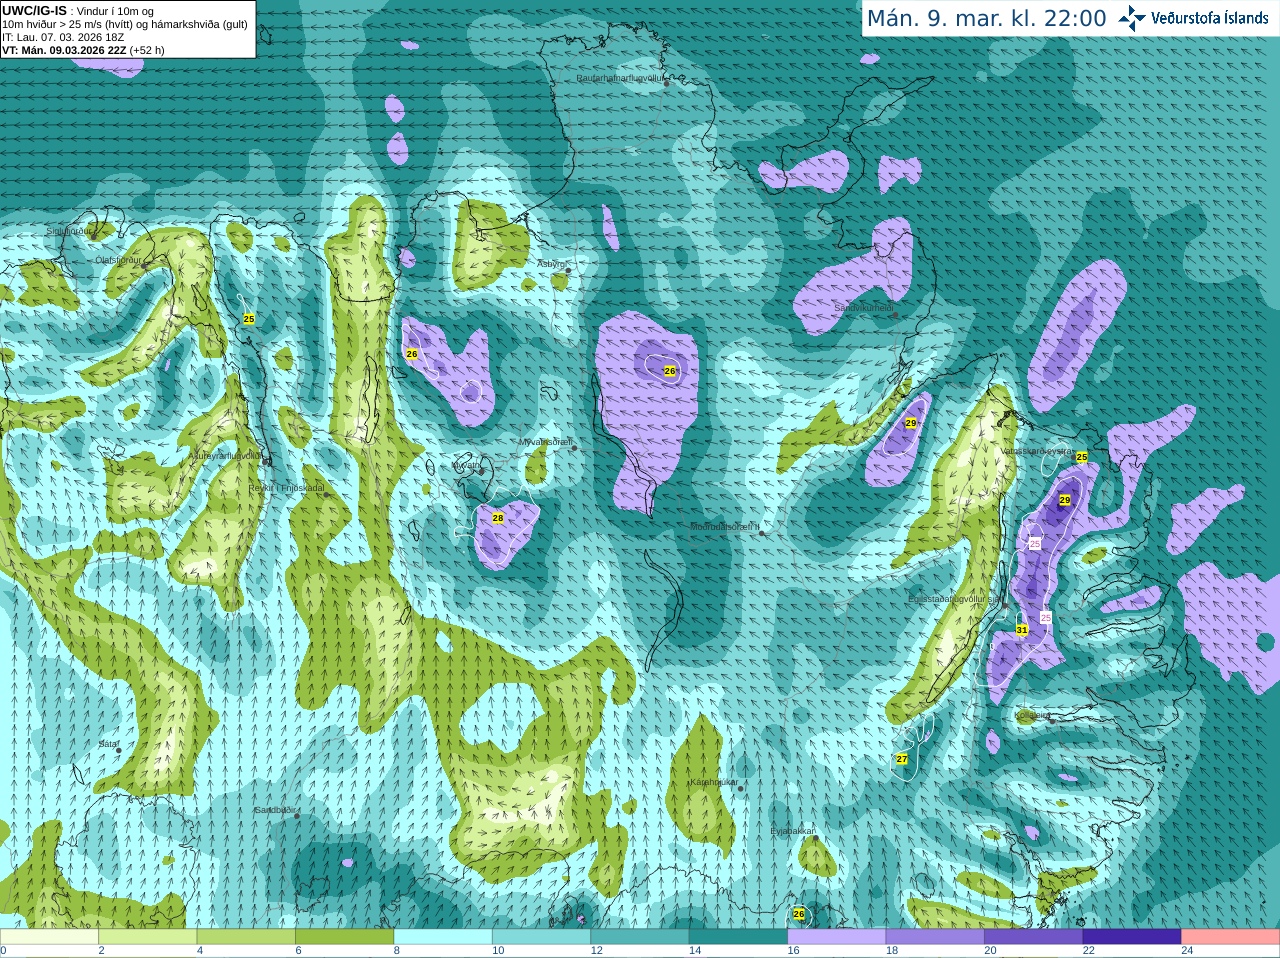Click the Kollaleira station label
The image size is (1280, 958).
pos(1032,715)
